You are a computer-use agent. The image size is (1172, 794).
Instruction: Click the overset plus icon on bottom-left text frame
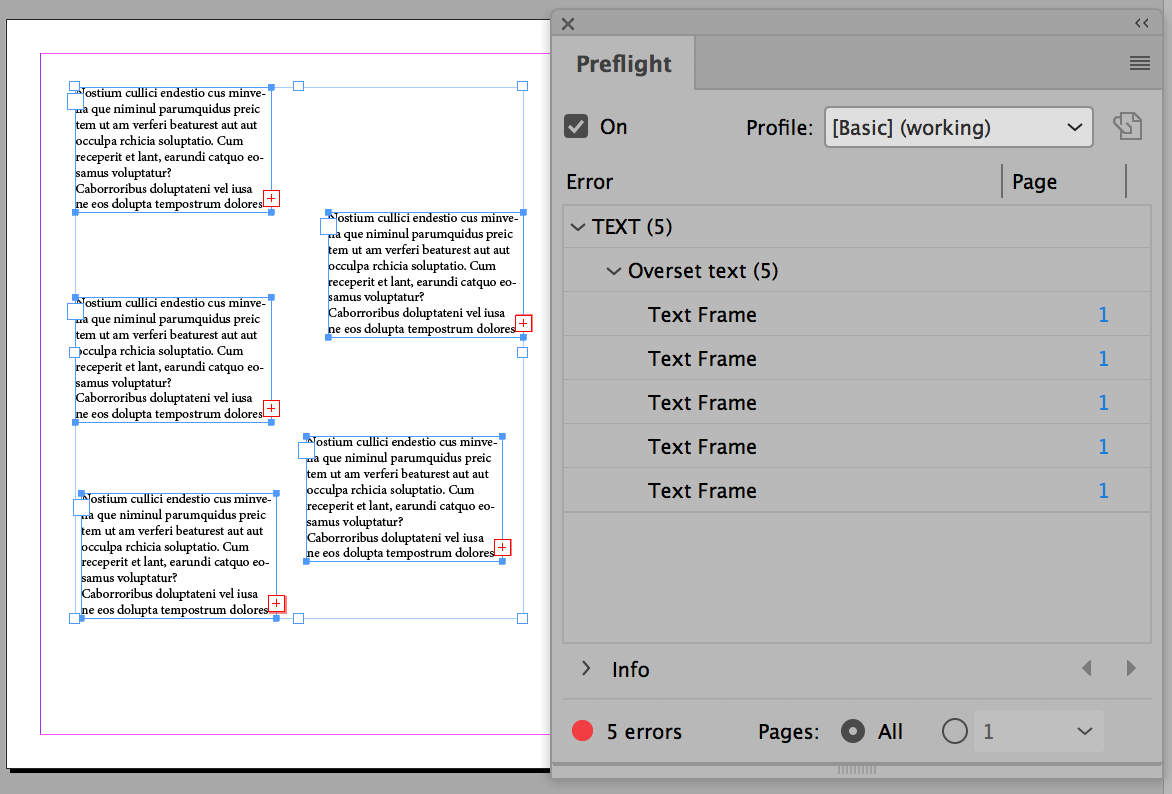pyautogui.click(x=276, y=603)
